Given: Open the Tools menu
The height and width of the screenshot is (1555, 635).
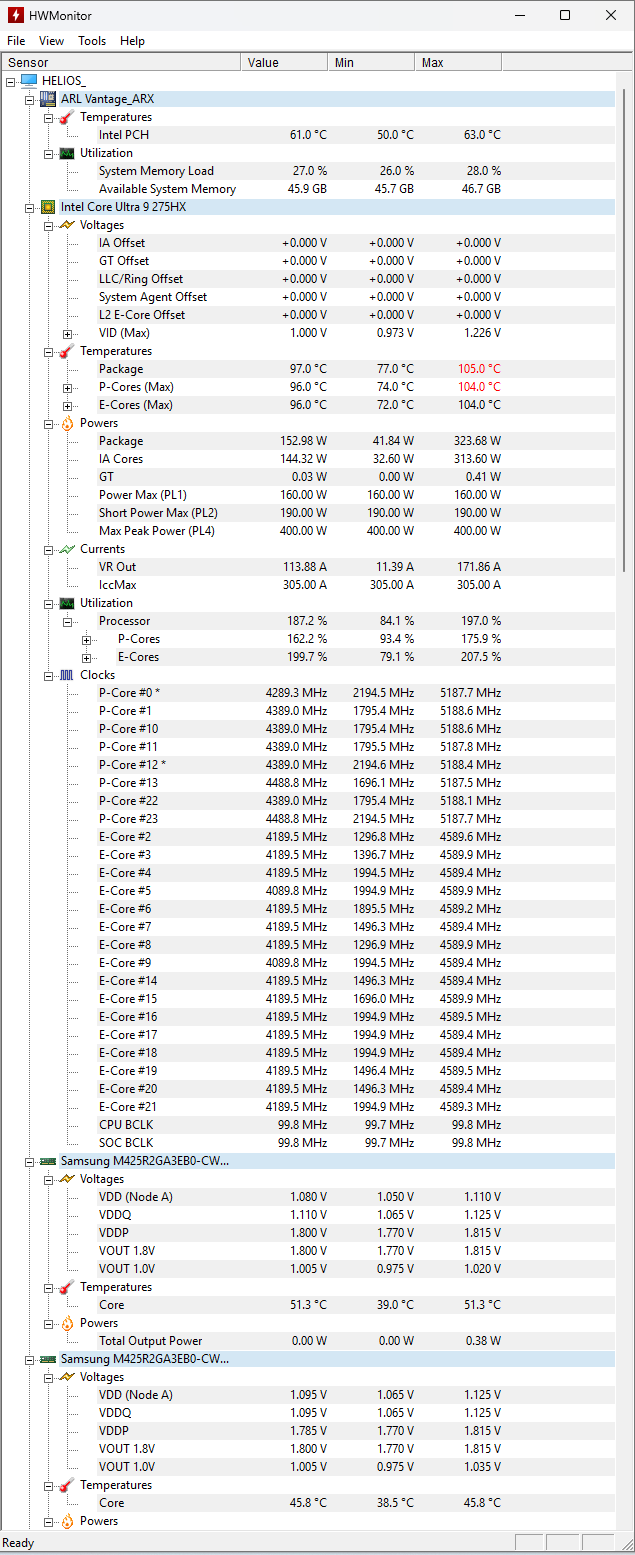Looking at the screenshot, I should [x=92, y=41].
